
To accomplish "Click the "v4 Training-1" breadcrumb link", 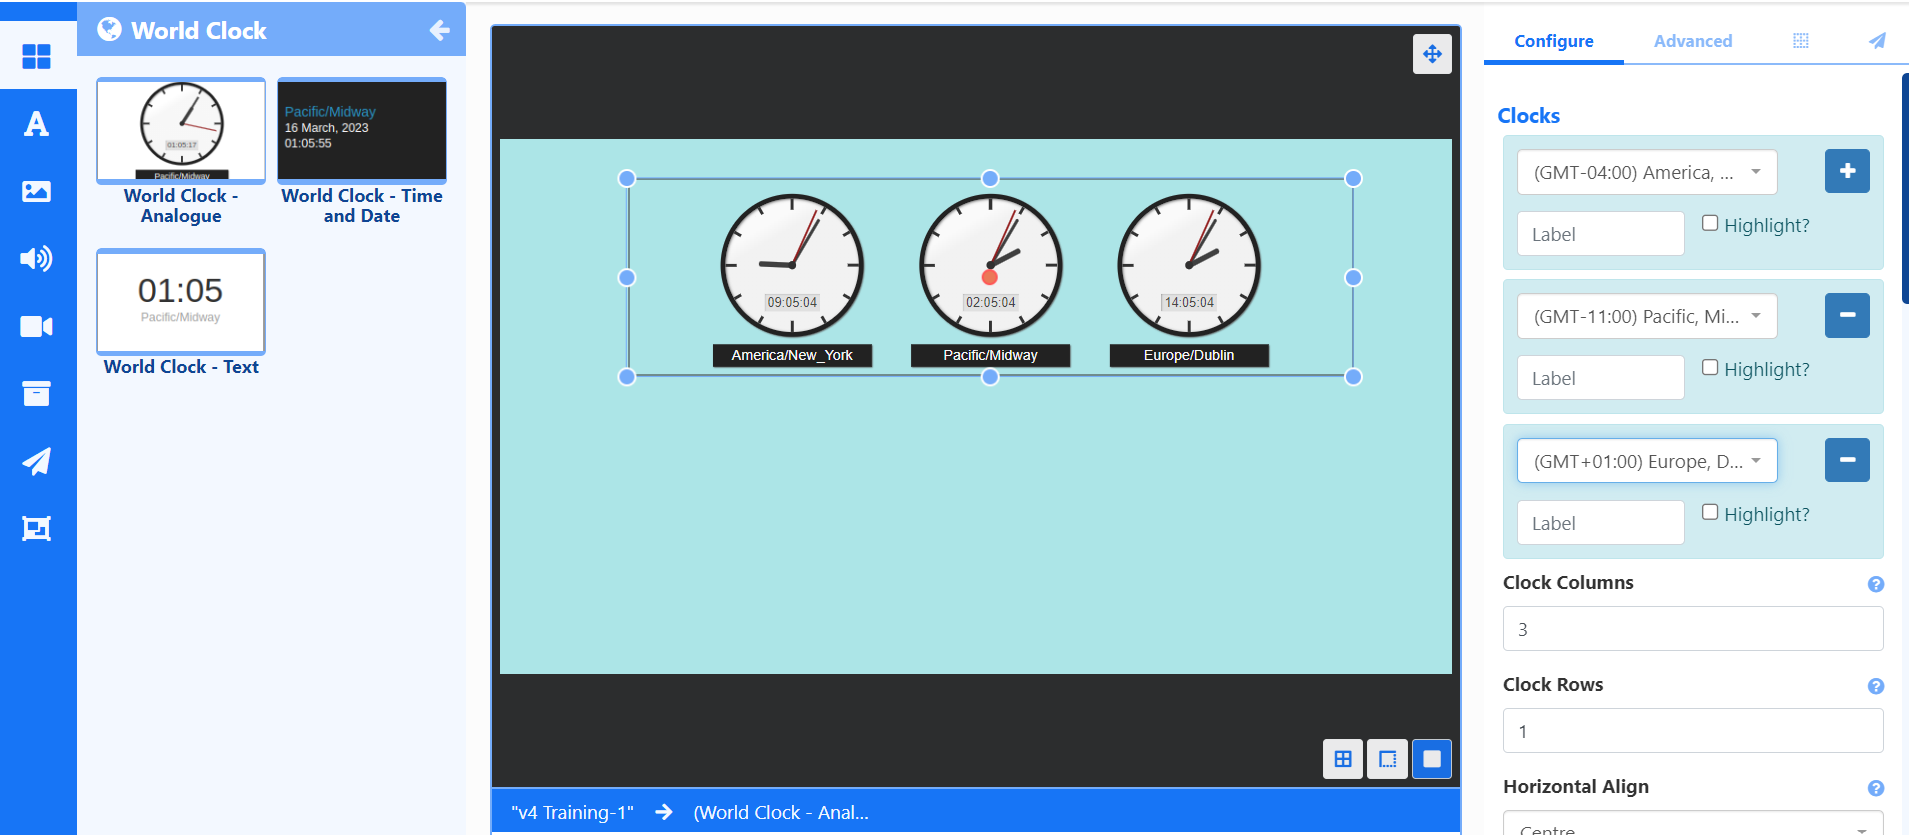I will click(572, 812).
